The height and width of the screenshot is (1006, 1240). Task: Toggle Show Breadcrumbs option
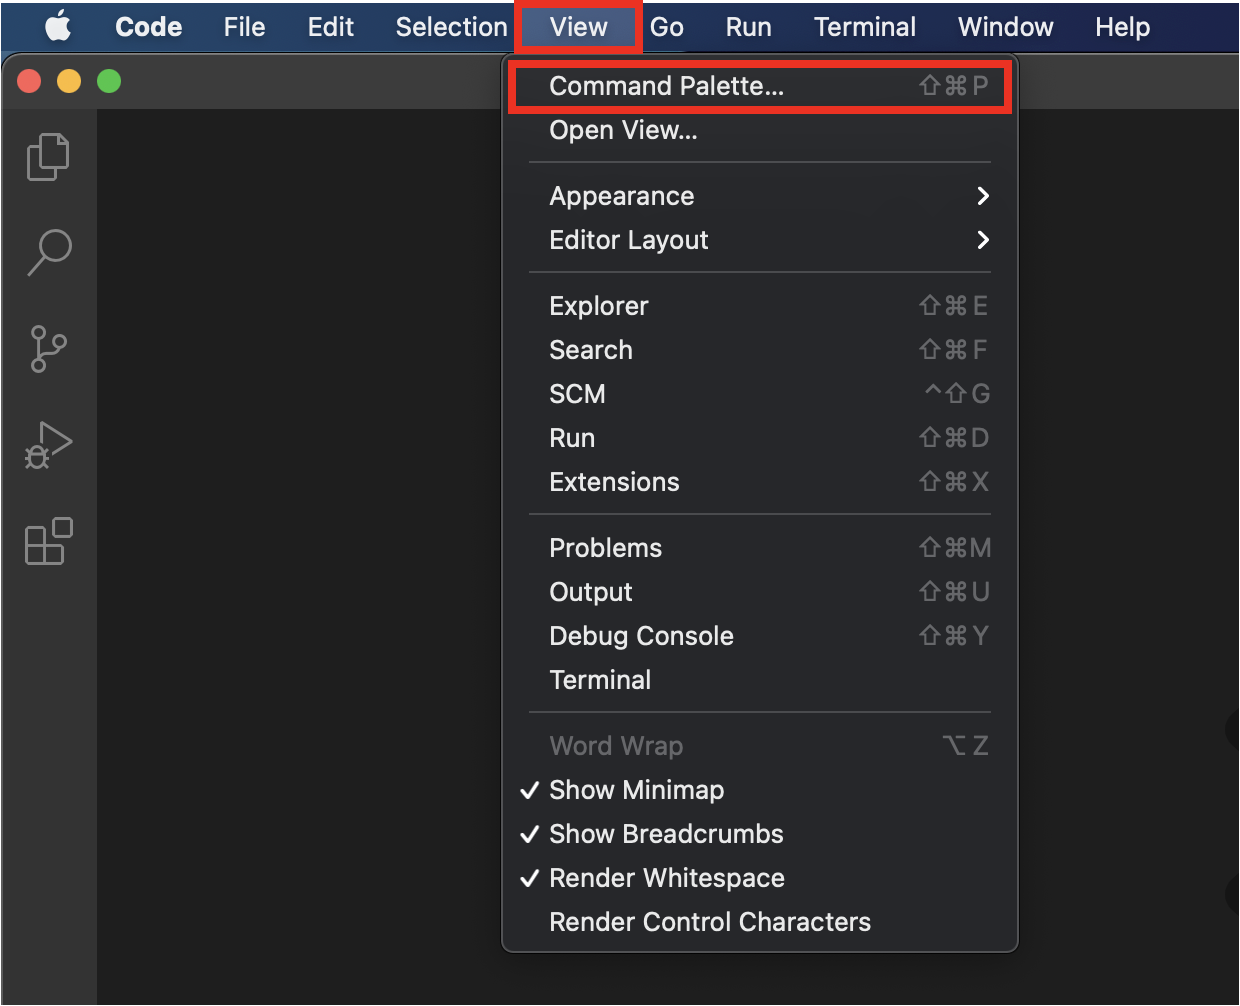coord(759,834)
